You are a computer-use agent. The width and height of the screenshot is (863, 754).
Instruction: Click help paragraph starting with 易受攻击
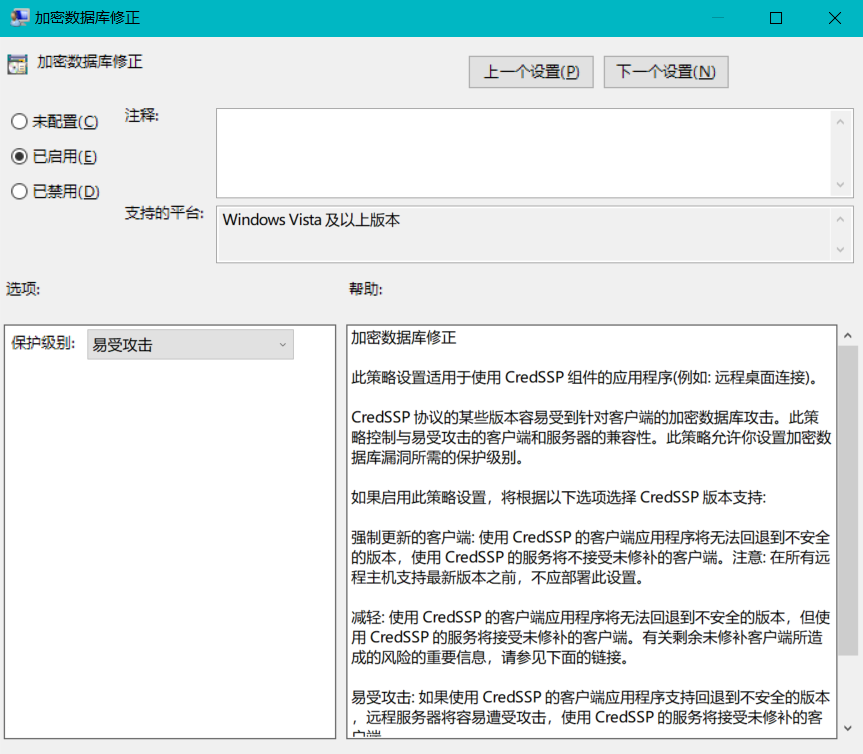pyautogui.click(x=591, y=714)
